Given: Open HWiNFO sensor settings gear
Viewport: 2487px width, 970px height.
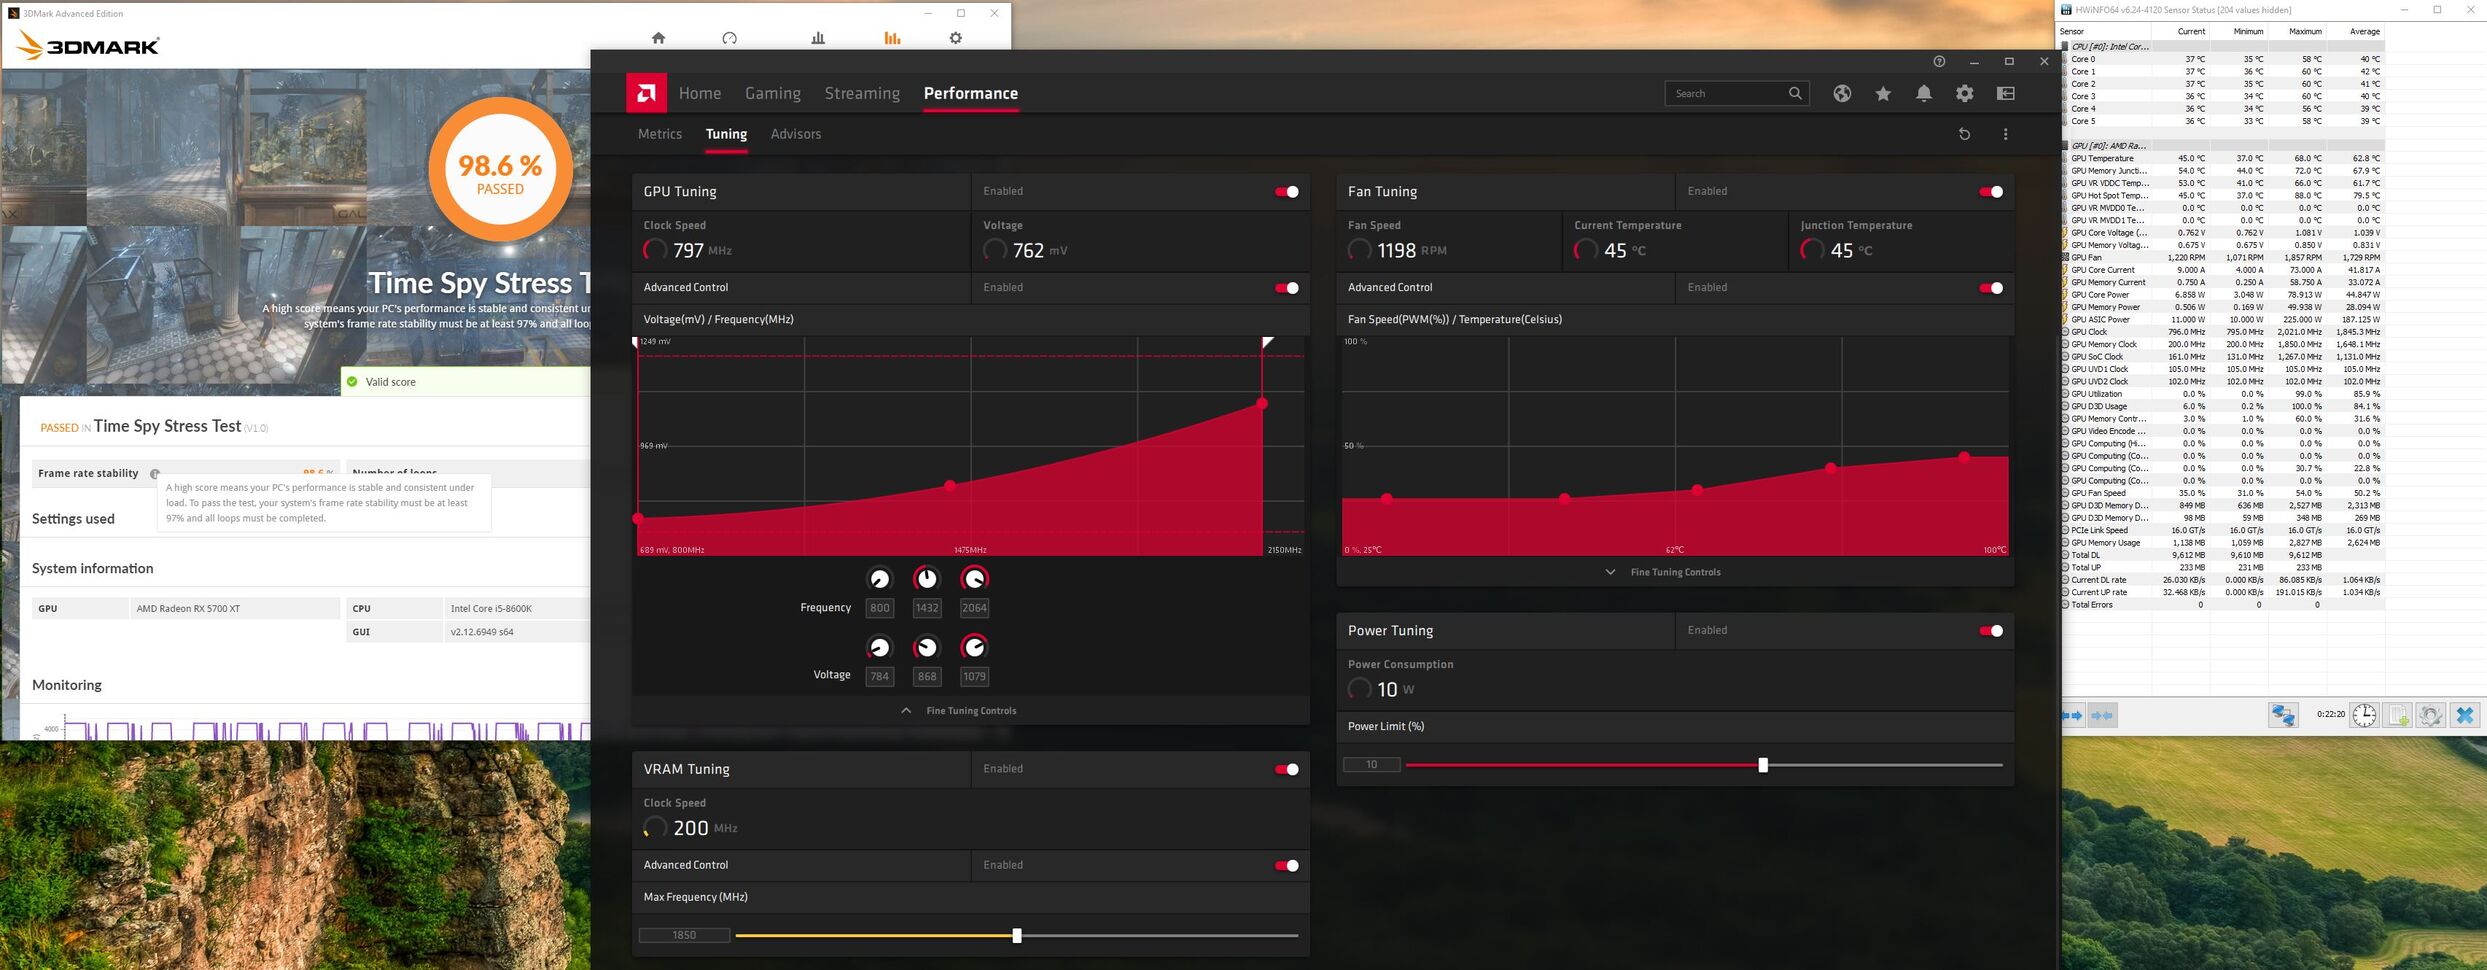Looking at the screenshot, I should 2431,715.
